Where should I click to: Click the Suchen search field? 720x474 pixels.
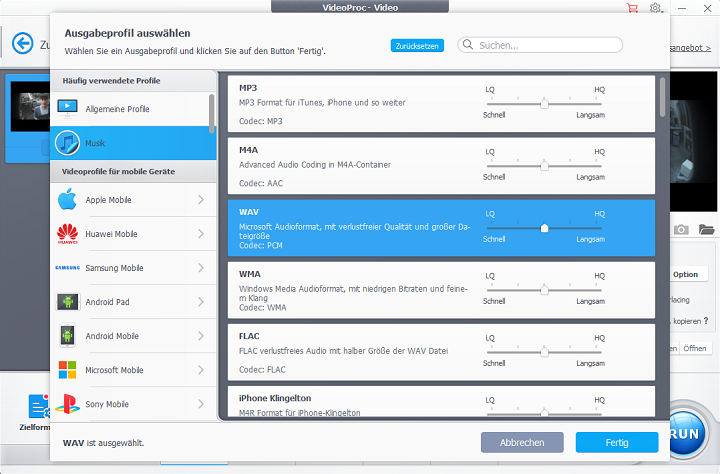(540, 45)
